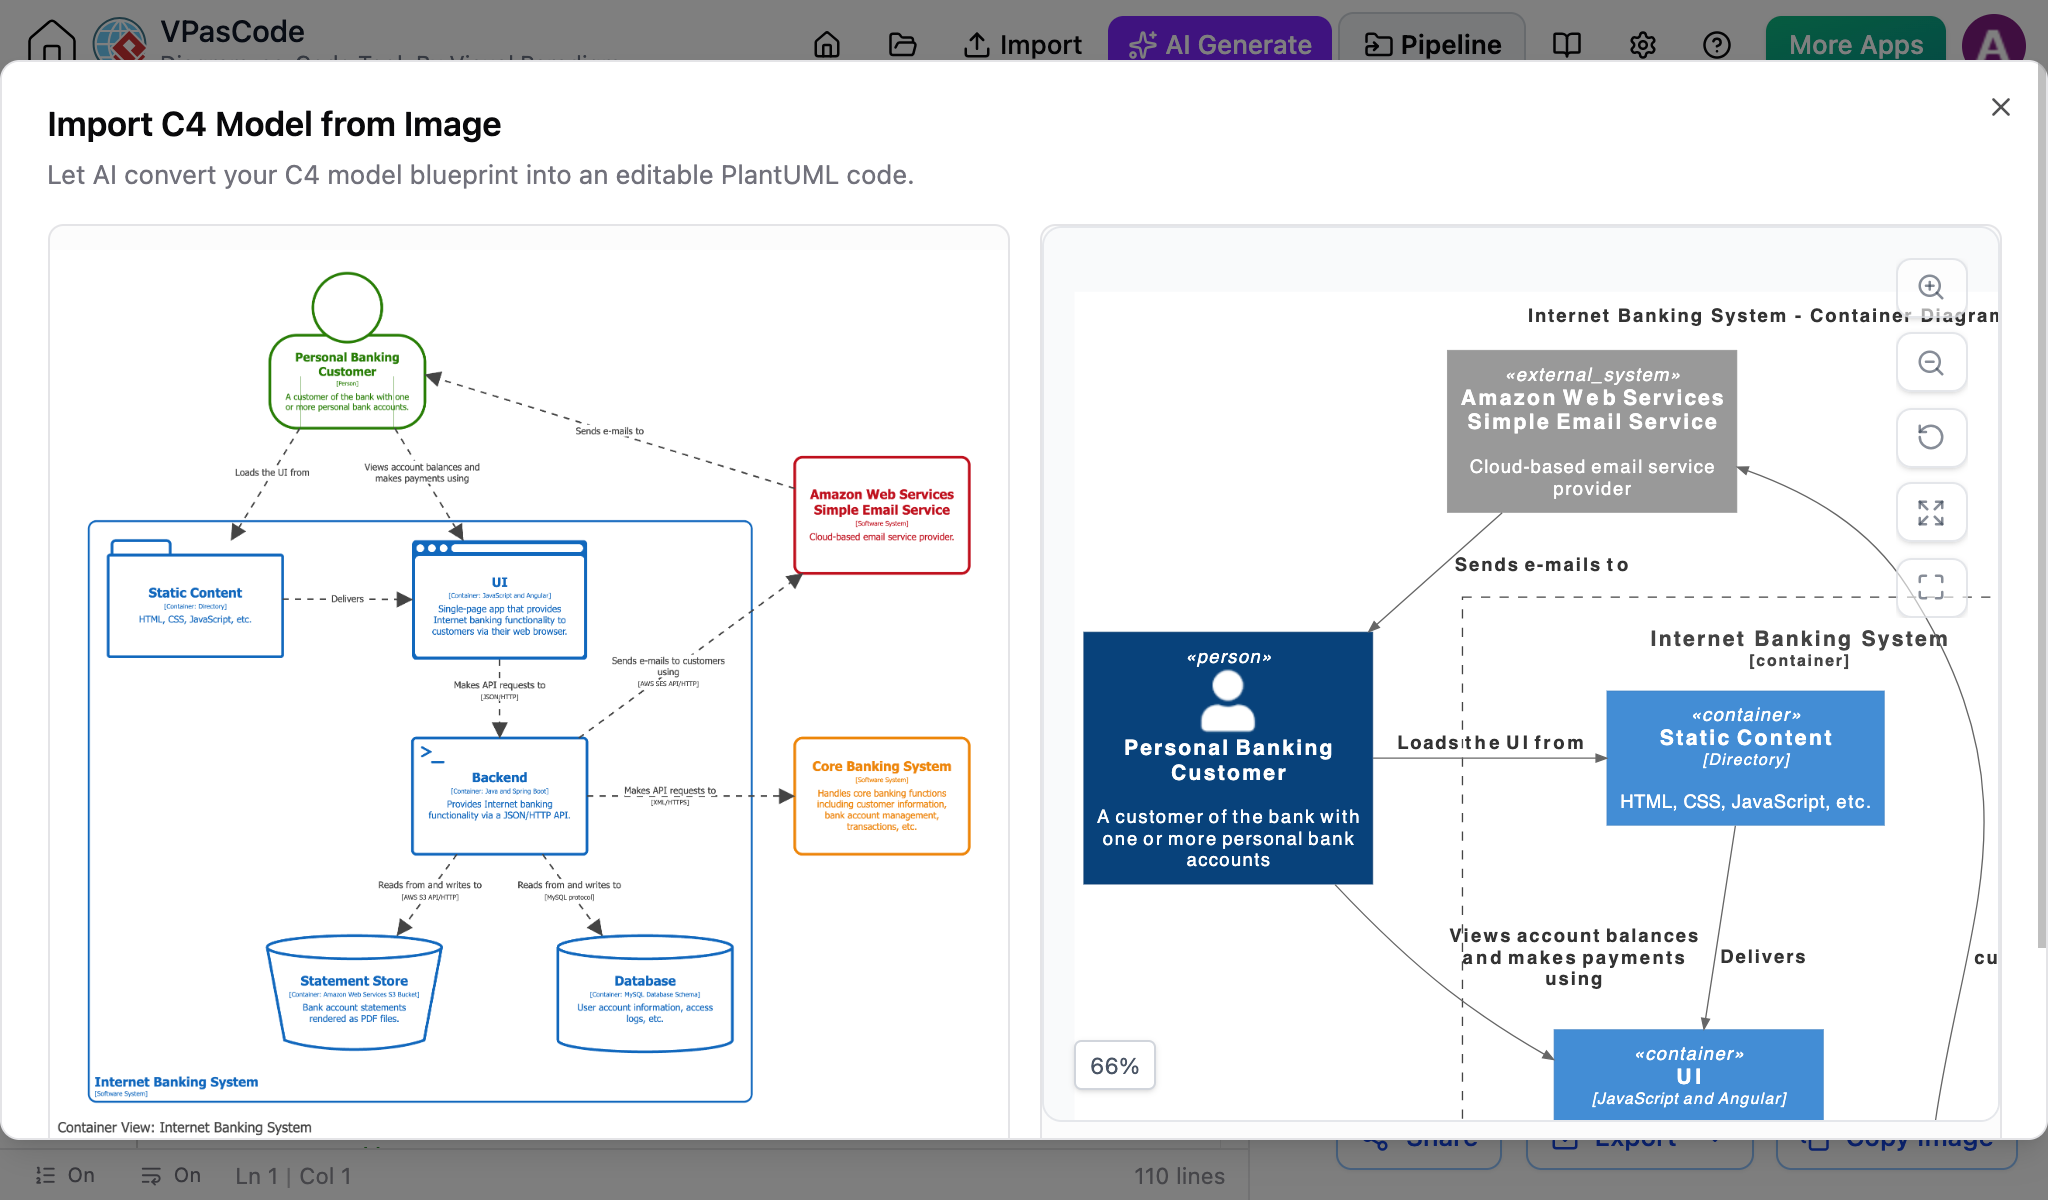Open the AI Generate menu

click(x=1220, y=42)
